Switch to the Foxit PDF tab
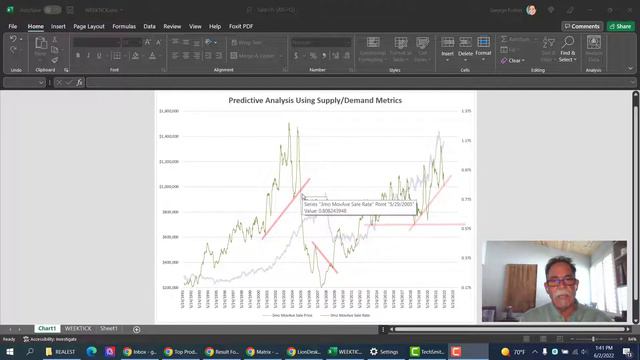640x360 pixels. 241,27
